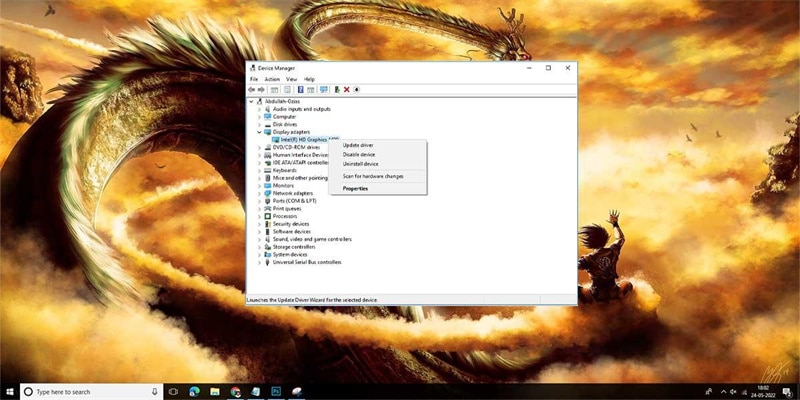800x400 pixels.
Task: Choose Properties in the context menu
Action: coord(378,189)
